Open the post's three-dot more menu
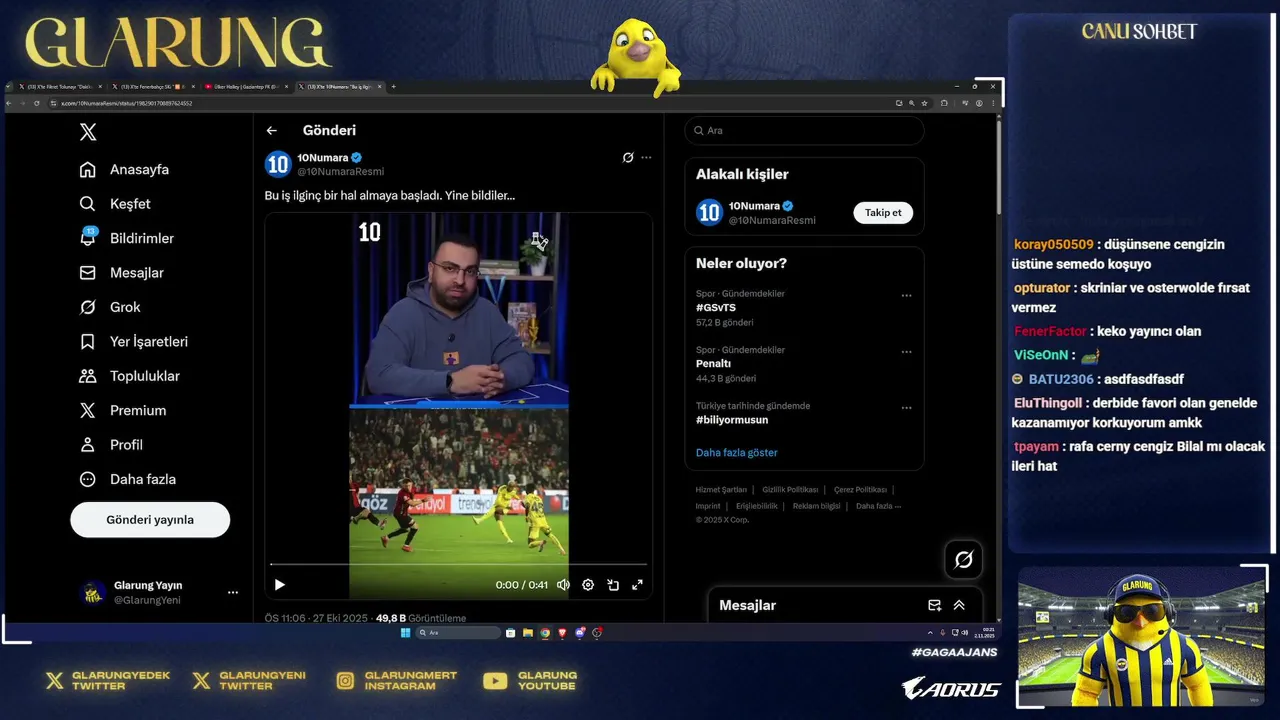The width and height of the screenshot is (1280, 720). point(646,158)
